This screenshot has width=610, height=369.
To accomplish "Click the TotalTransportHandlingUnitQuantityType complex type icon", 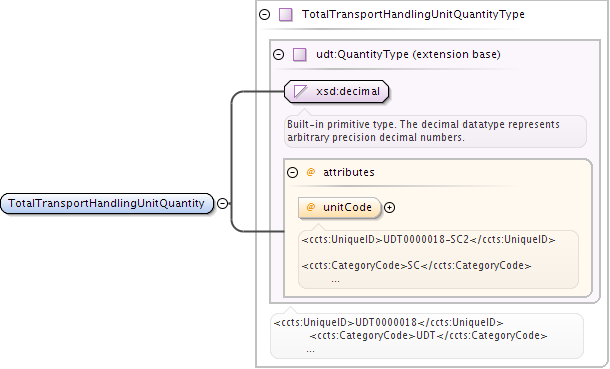I will pyautogui.click(x=286, y=15).
